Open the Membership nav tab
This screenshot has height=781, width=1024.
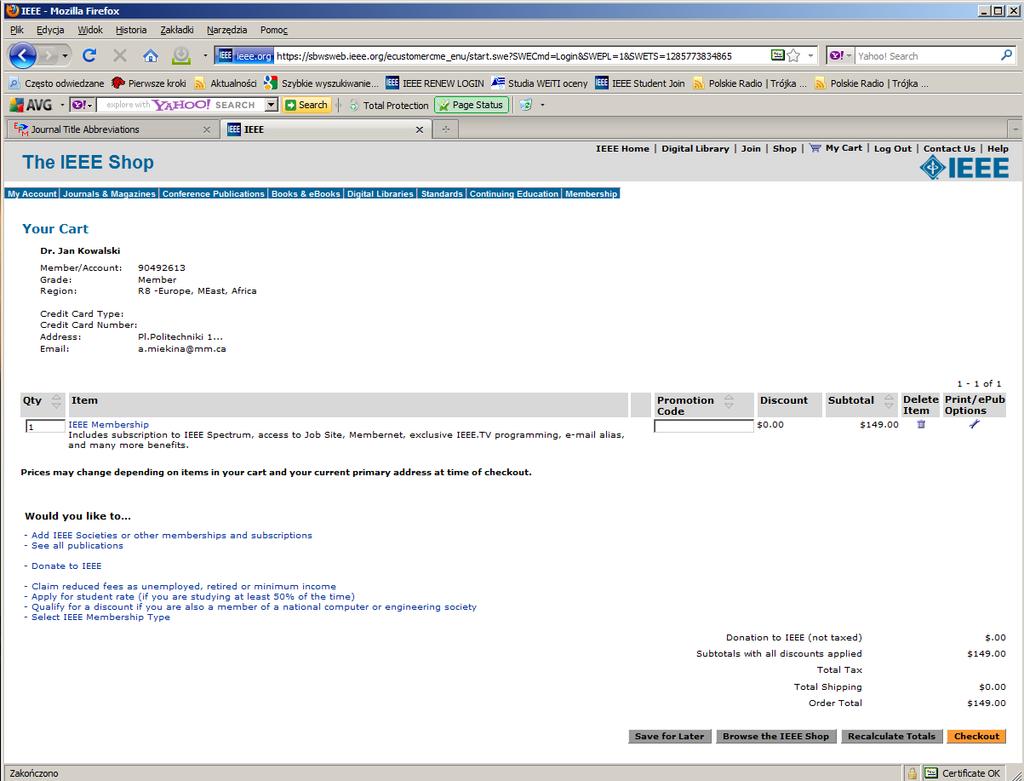click(x=591, y=193)
